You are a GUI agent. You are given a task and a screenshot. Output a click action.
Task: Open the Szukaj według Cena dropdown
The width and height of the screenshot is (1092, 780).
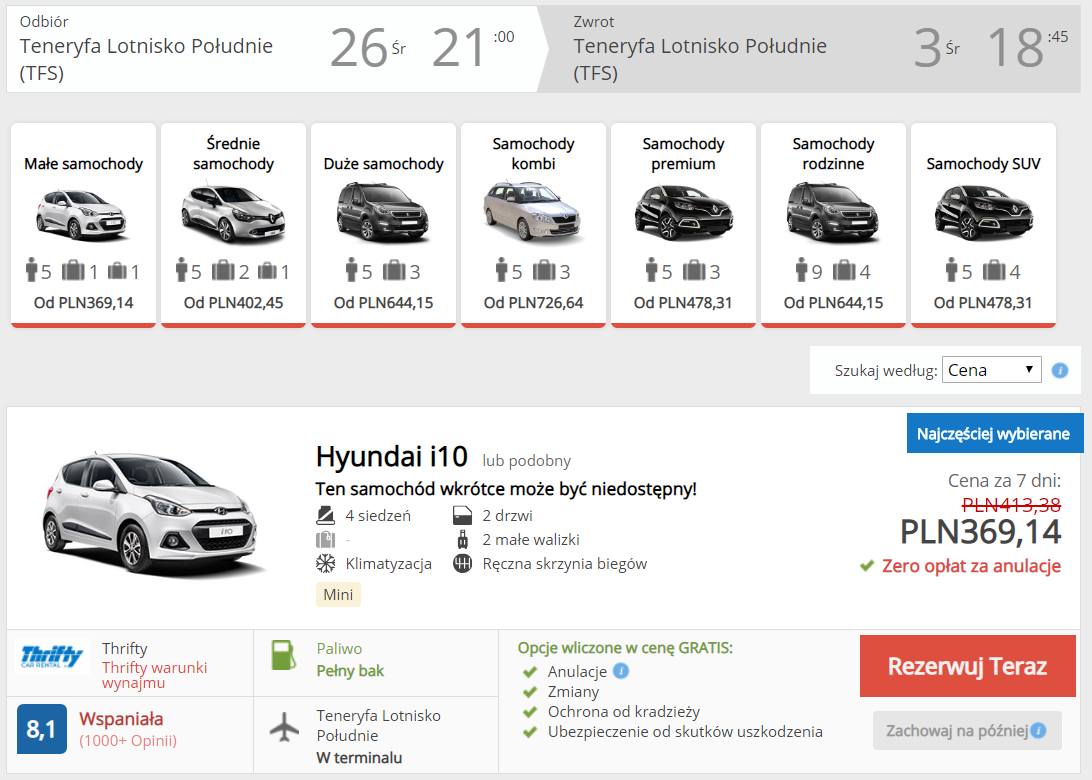pos(991,370)
